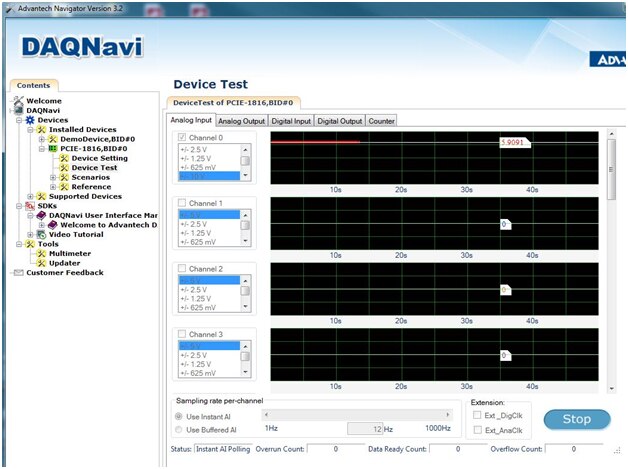
Task: Click the icon beside Supported Devices
Action: [41, 196]
